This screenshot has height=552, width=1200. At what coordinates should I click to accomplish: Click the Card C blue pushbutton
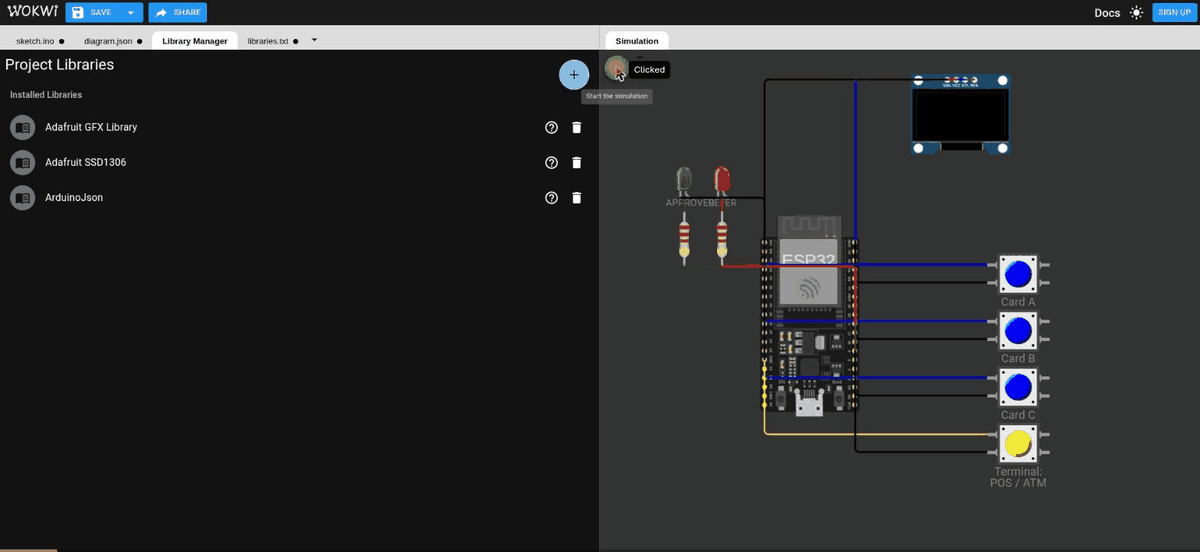click(1018, 387)
